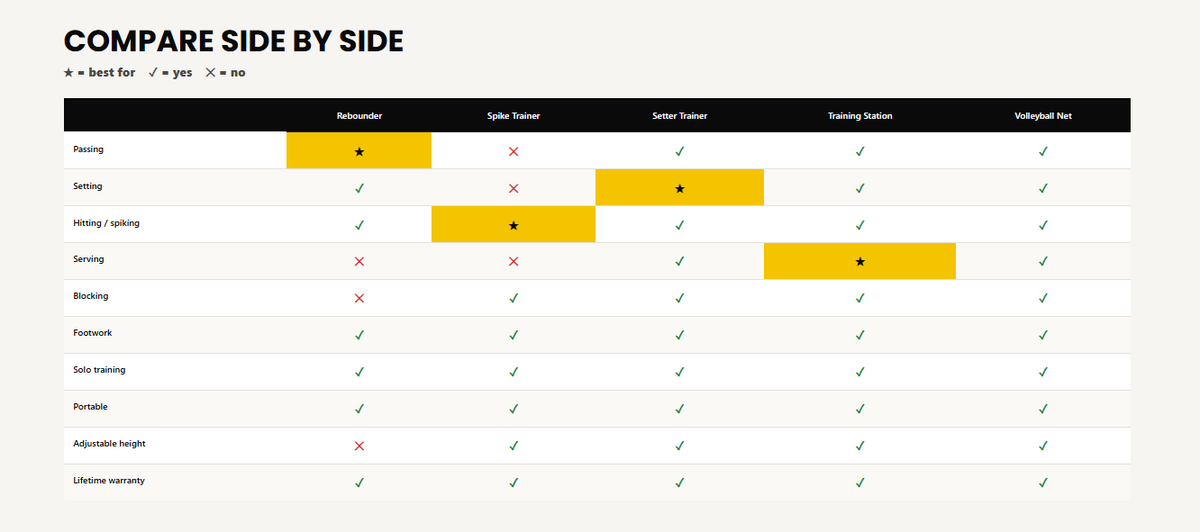Click the Passing row label

click(88, 150)
